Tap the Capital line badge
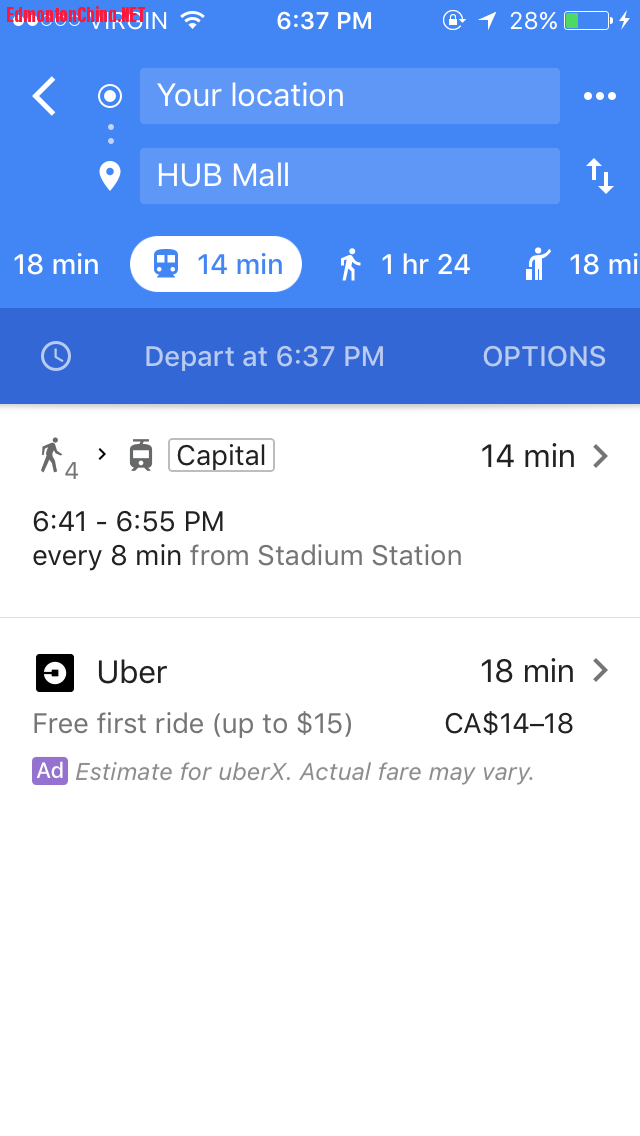Screen dimensions: 640x1136 click(x=221, y=456)
